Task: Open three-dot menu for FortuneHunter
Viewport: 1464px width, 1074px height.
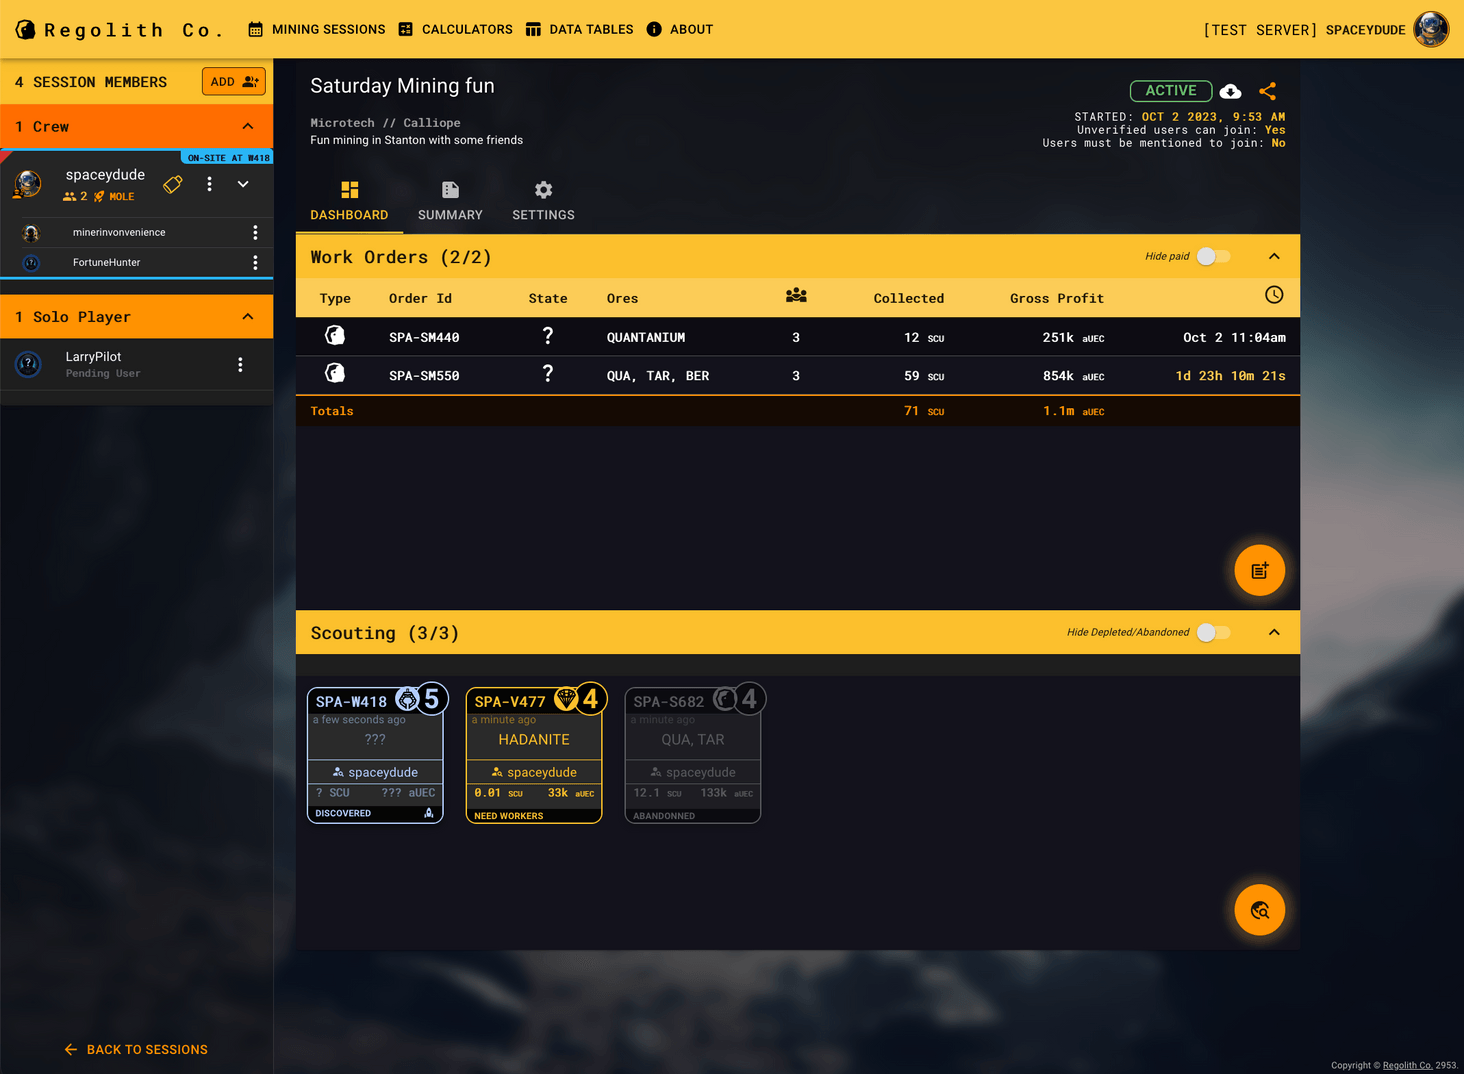Action: click(x=255, y=262)
